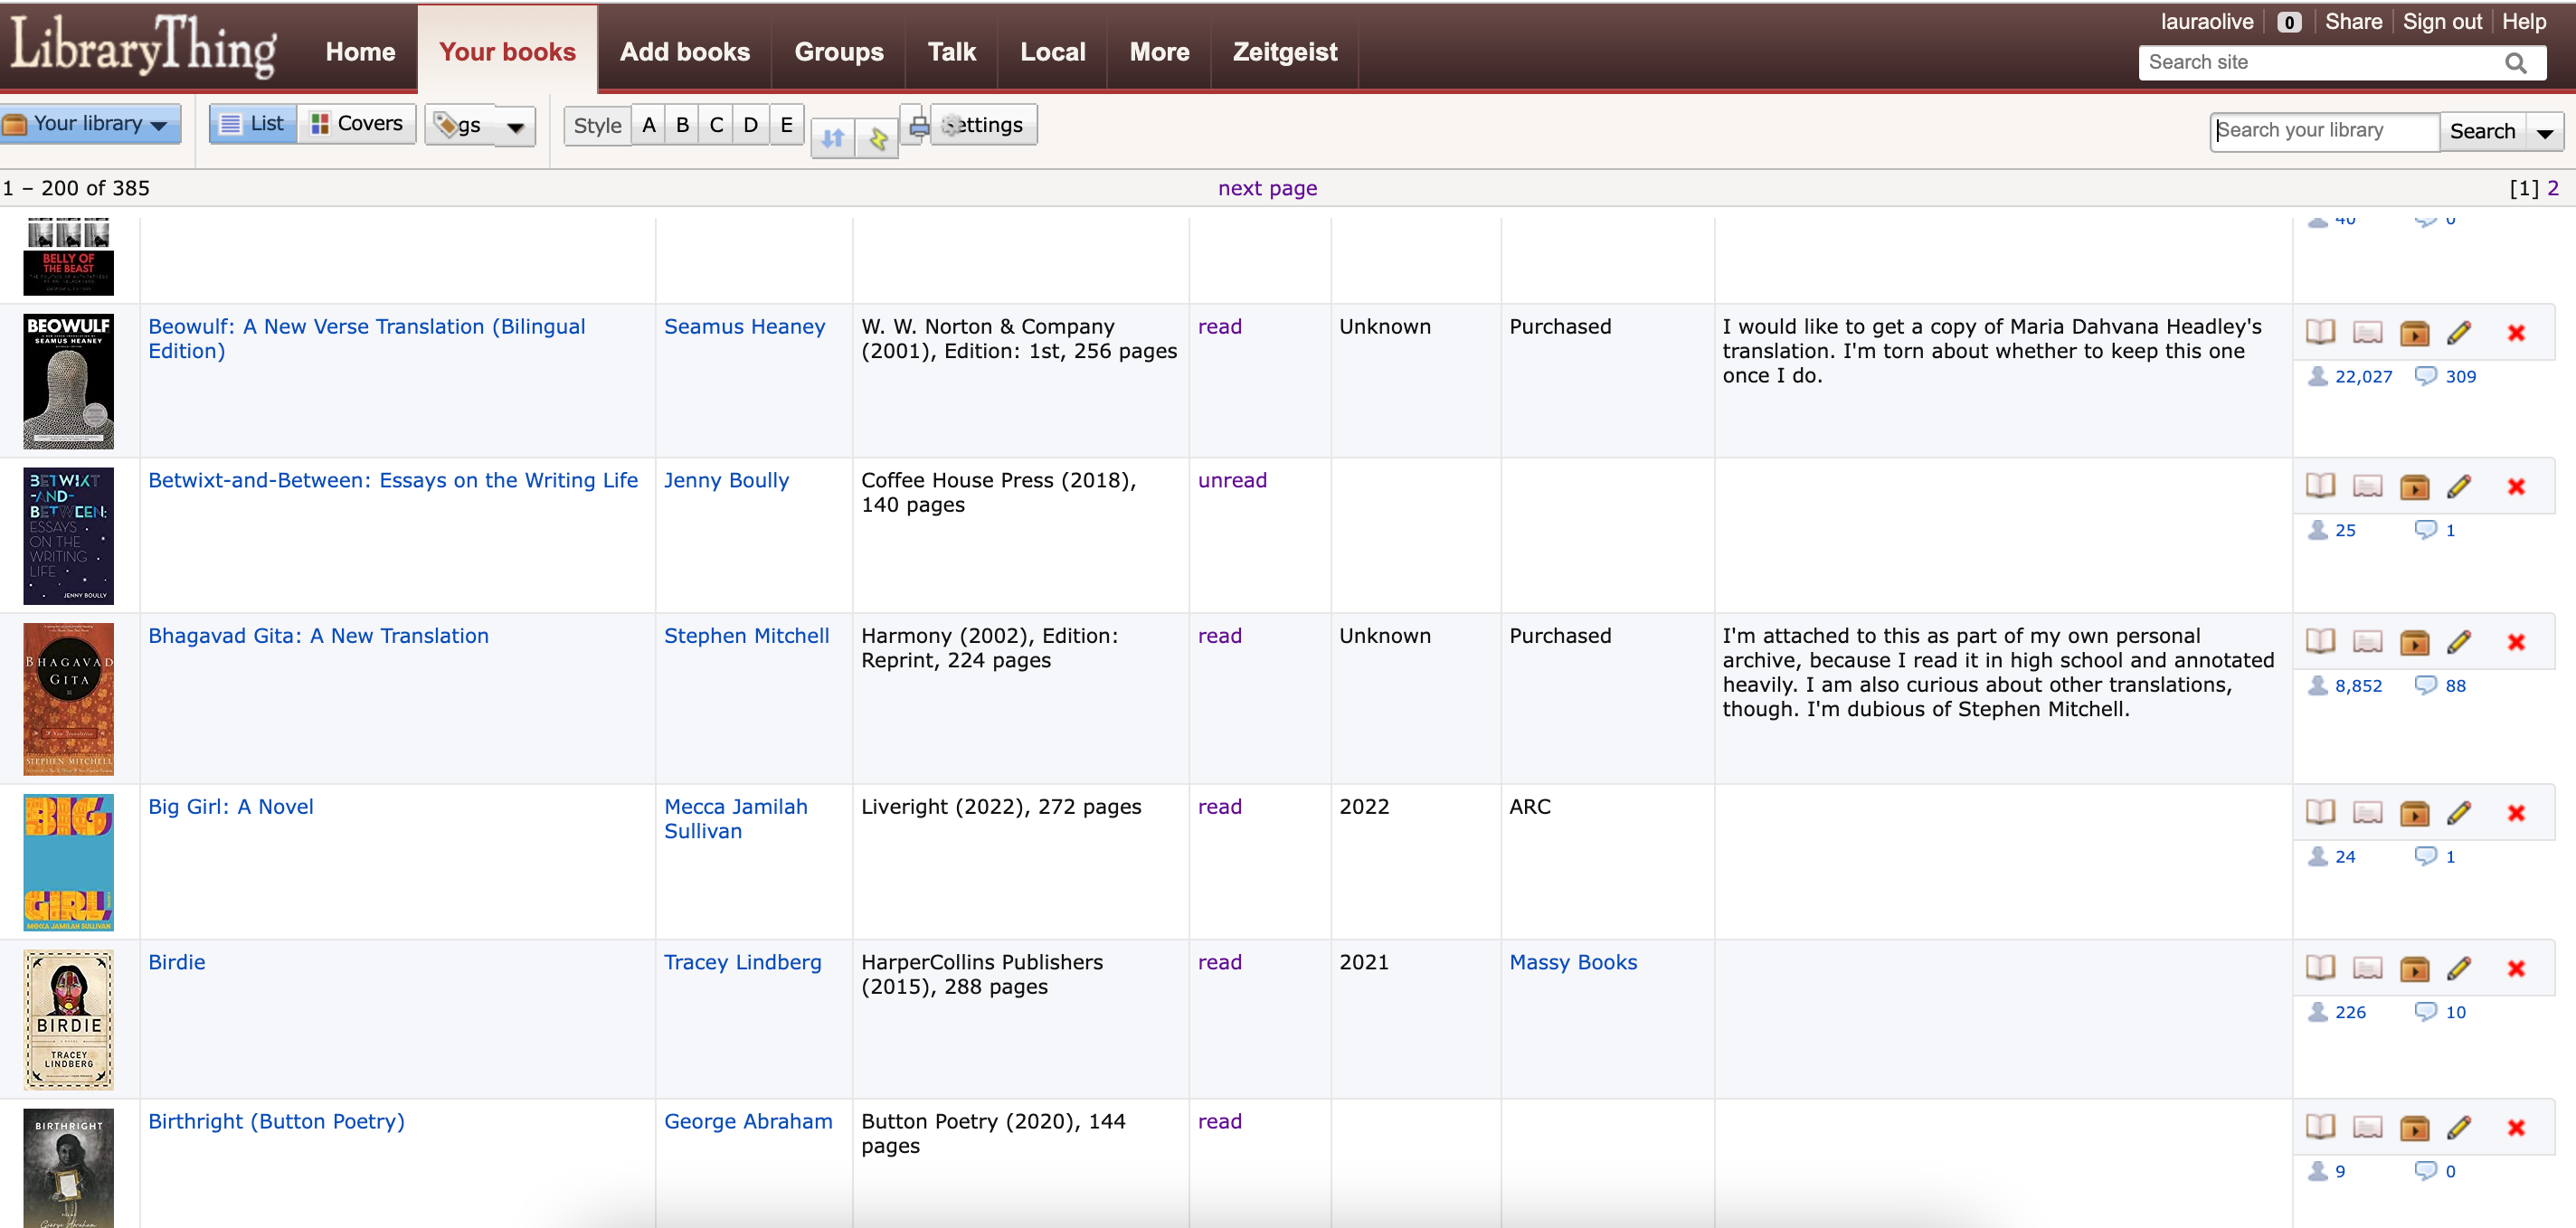
Task: Open the Your library dropdown
Action: pos(90,123)
